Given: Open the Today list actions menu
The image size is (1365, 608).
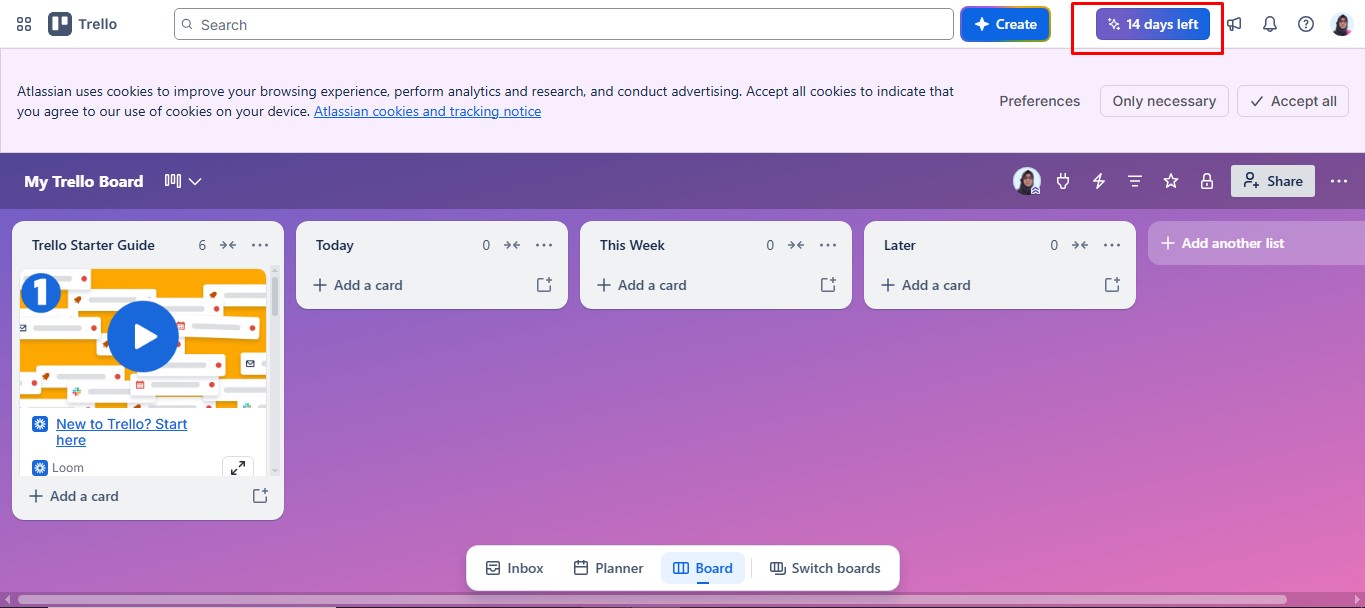Looking at the screenshot, I should click(x=544, y=245).
